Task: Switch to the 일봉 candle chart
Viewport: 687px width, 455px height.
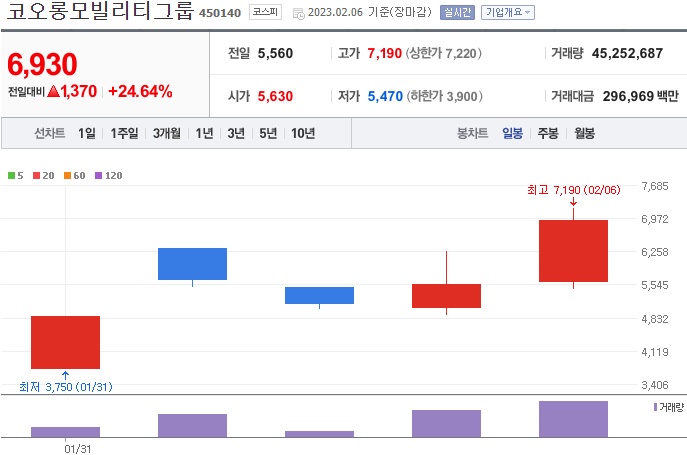Action: (512, 133)
